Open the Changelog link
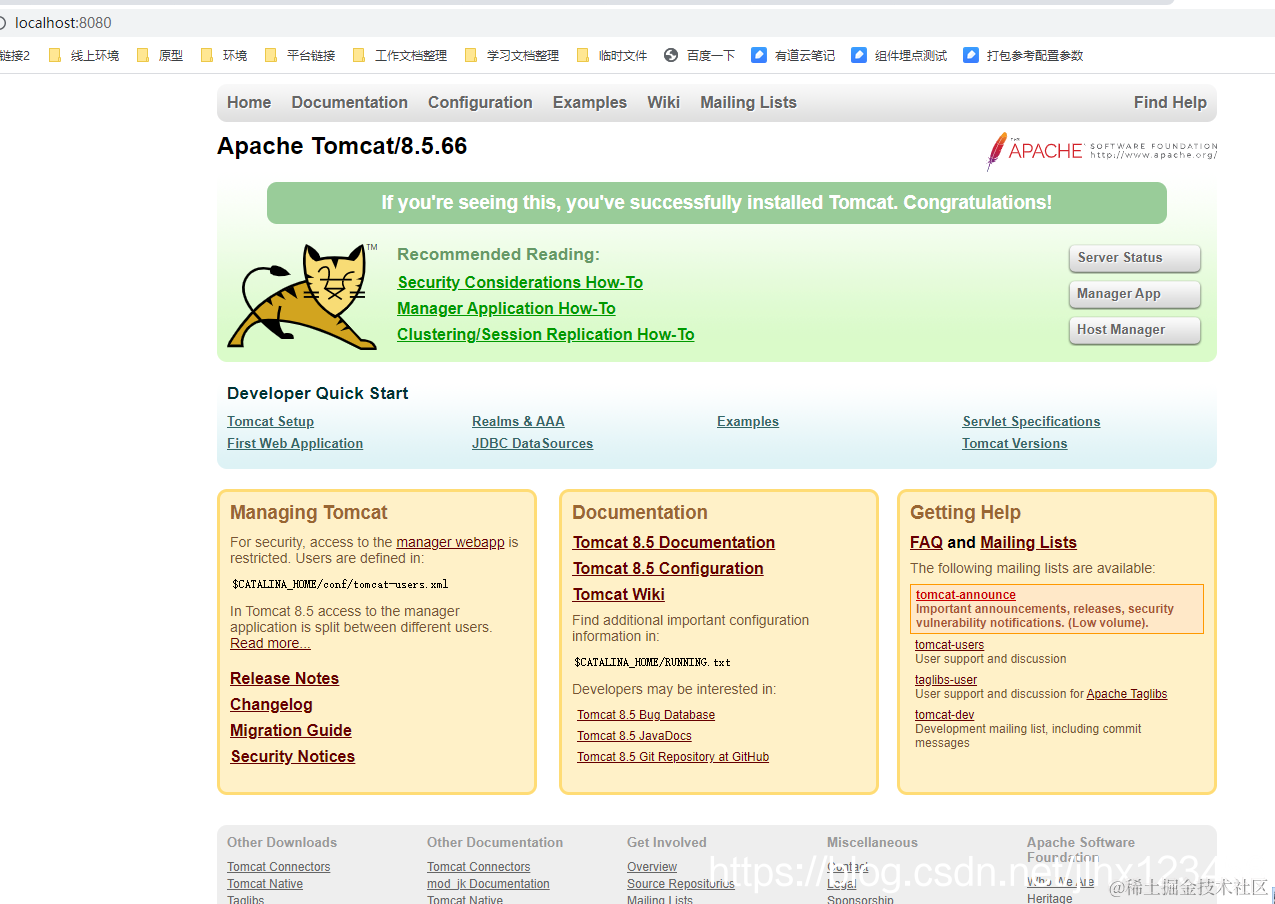 [x=271, y=704]
